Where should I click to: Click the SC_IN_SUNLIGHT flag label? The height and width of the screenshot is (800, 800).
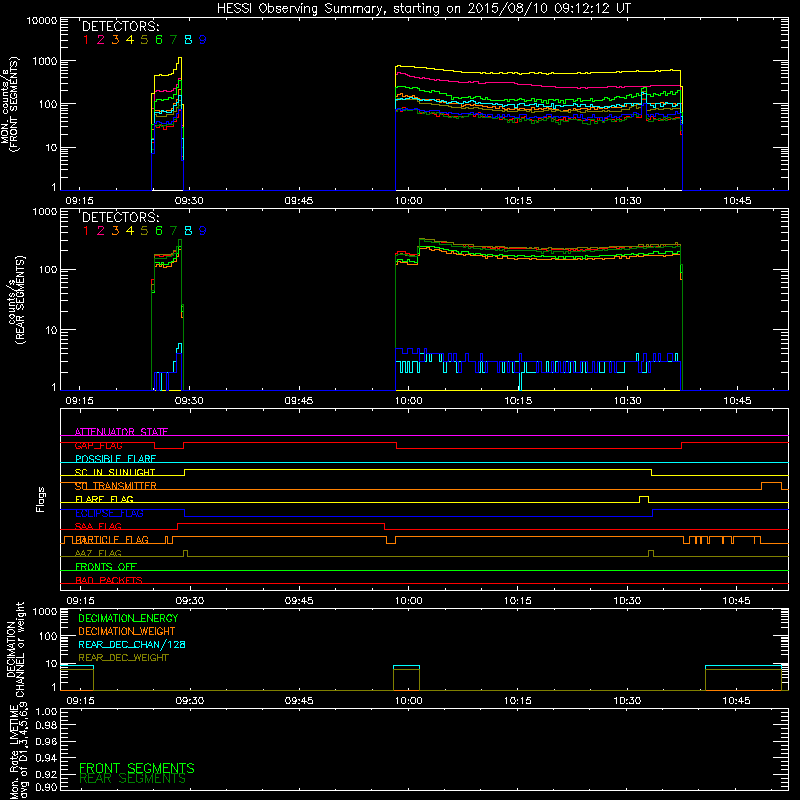[x=115, y=472]
